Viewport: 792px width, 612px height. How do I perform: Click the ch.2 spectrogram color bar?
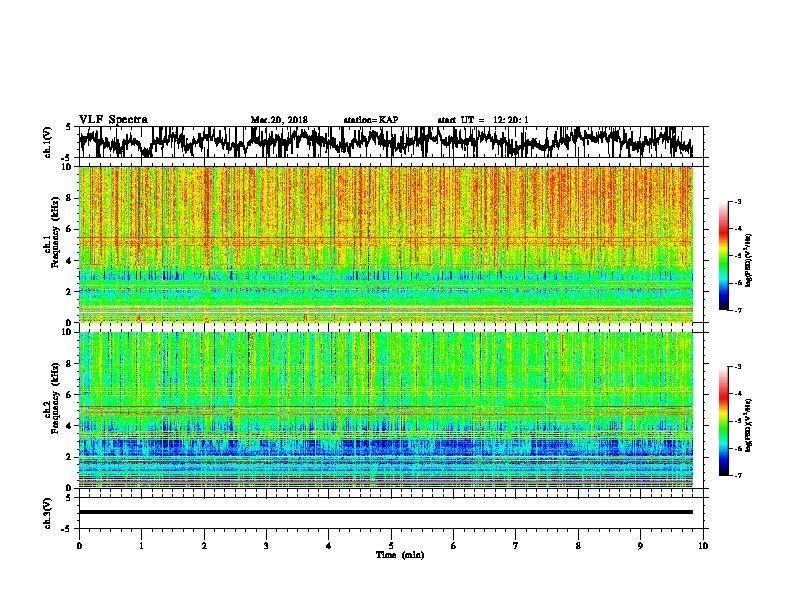(x=723, y=421)
